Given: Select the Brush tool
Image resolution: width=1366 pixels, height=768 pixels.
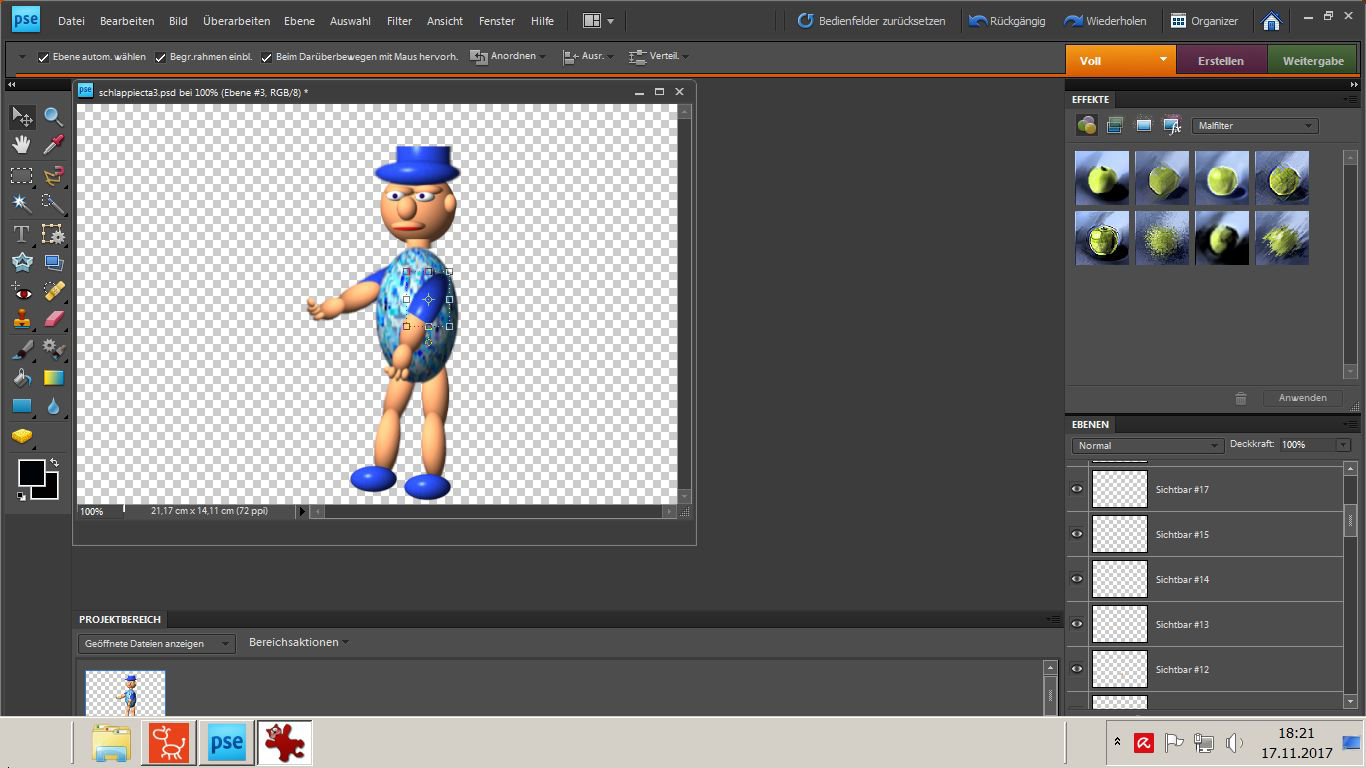Looking at the screenshot, I should [22, 350].
